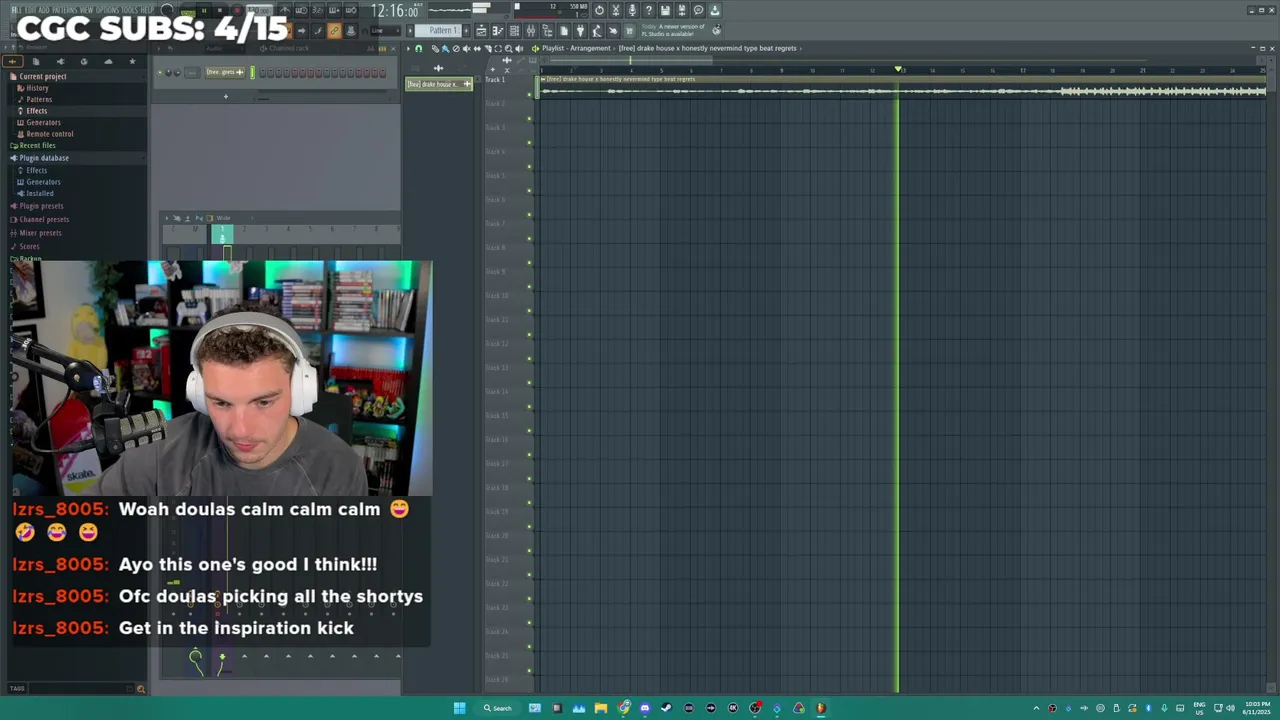Click the download arrow icon in top toolbar
The height and width of the screenshot is (720, 1280).
click(x=714, y=10)
